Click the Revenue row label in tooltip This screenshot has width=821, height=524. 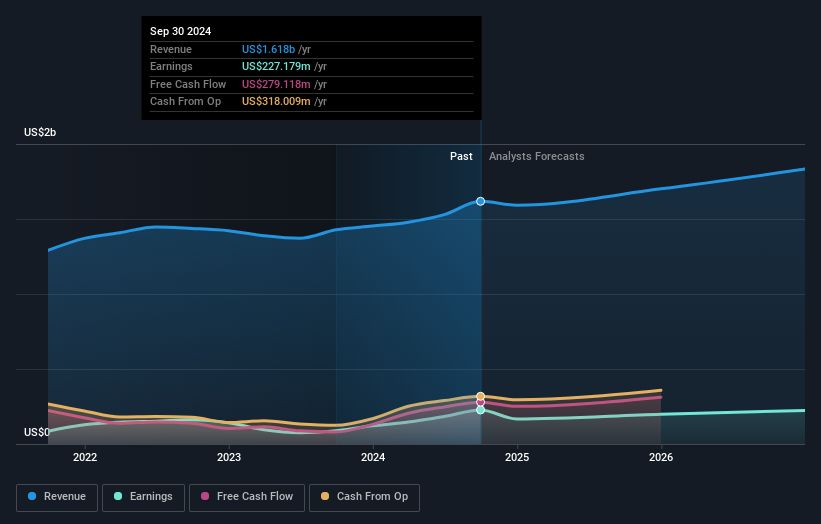tap(171, 49)
